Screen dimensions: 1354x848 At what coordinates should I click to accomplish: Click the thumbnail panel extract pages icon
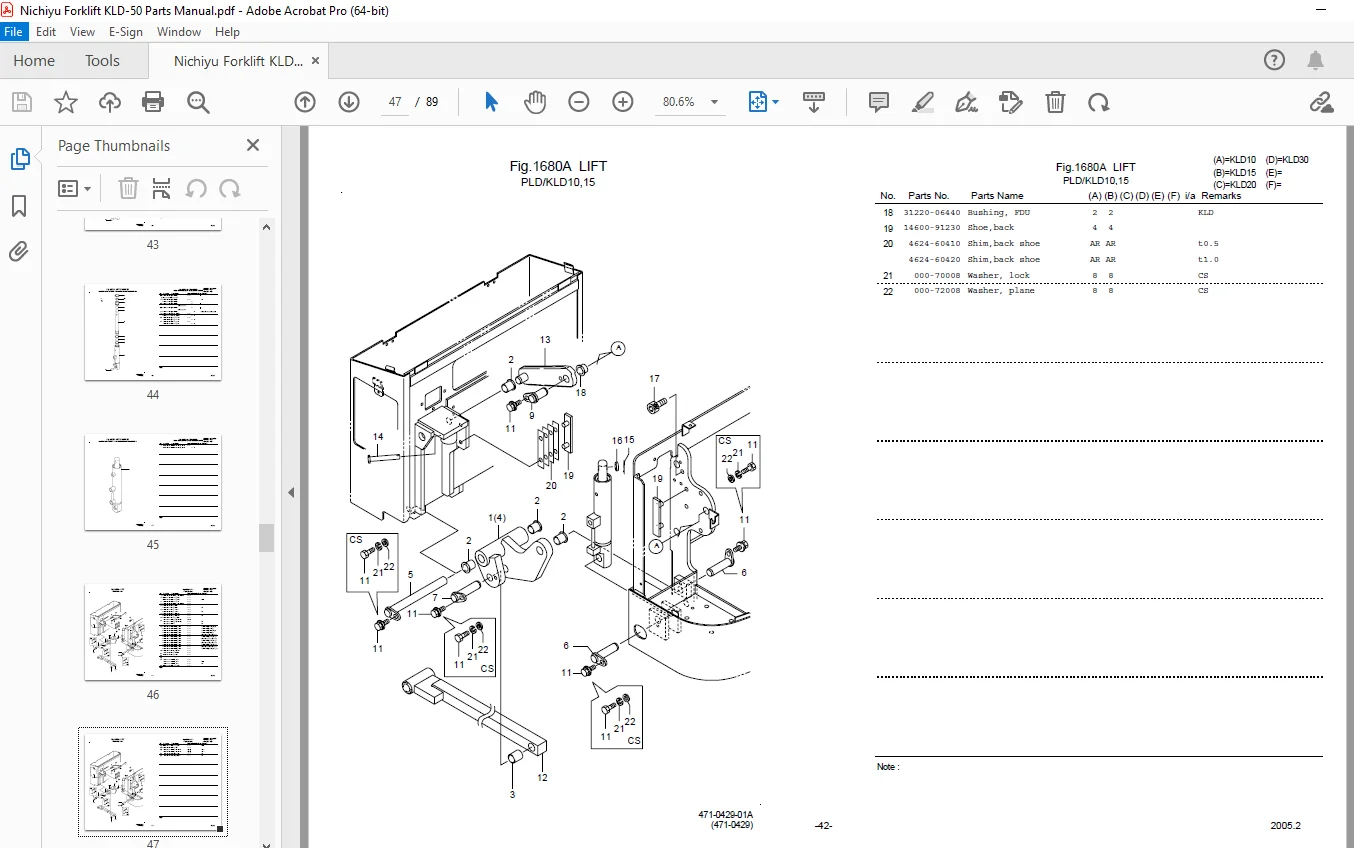pos(161,188)
